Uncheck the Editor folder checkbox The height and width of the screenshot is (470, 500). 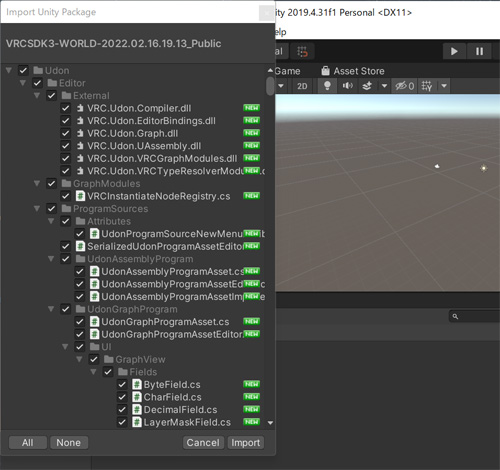(x=37, y=83)
